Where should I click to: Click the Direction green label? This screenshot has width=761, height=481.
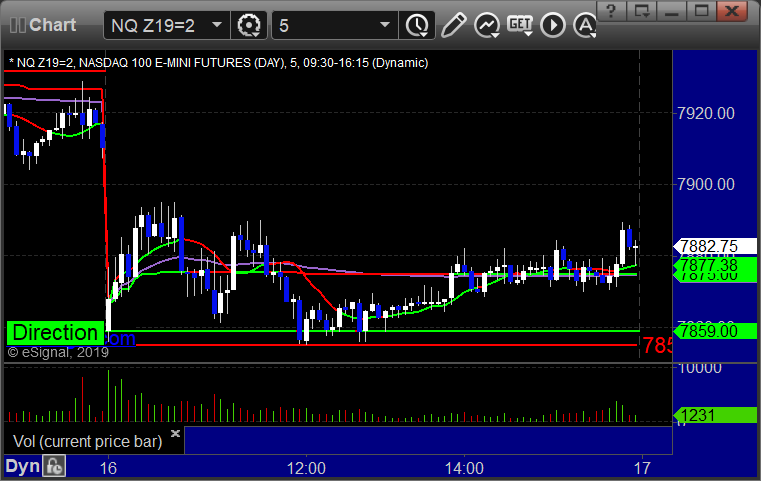pos(55,333)
